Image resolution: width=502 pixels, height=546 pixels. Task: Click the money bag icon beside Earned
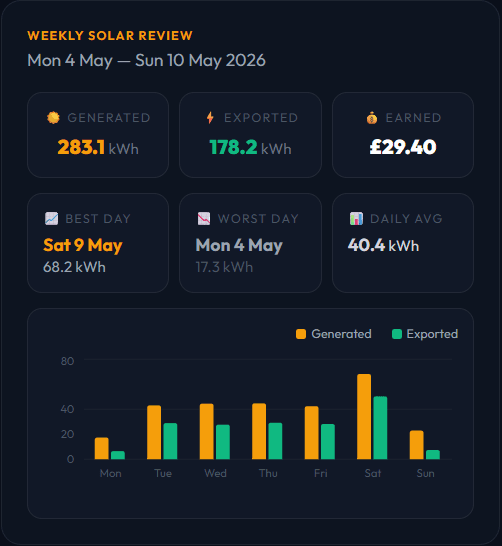click(372, 118)
